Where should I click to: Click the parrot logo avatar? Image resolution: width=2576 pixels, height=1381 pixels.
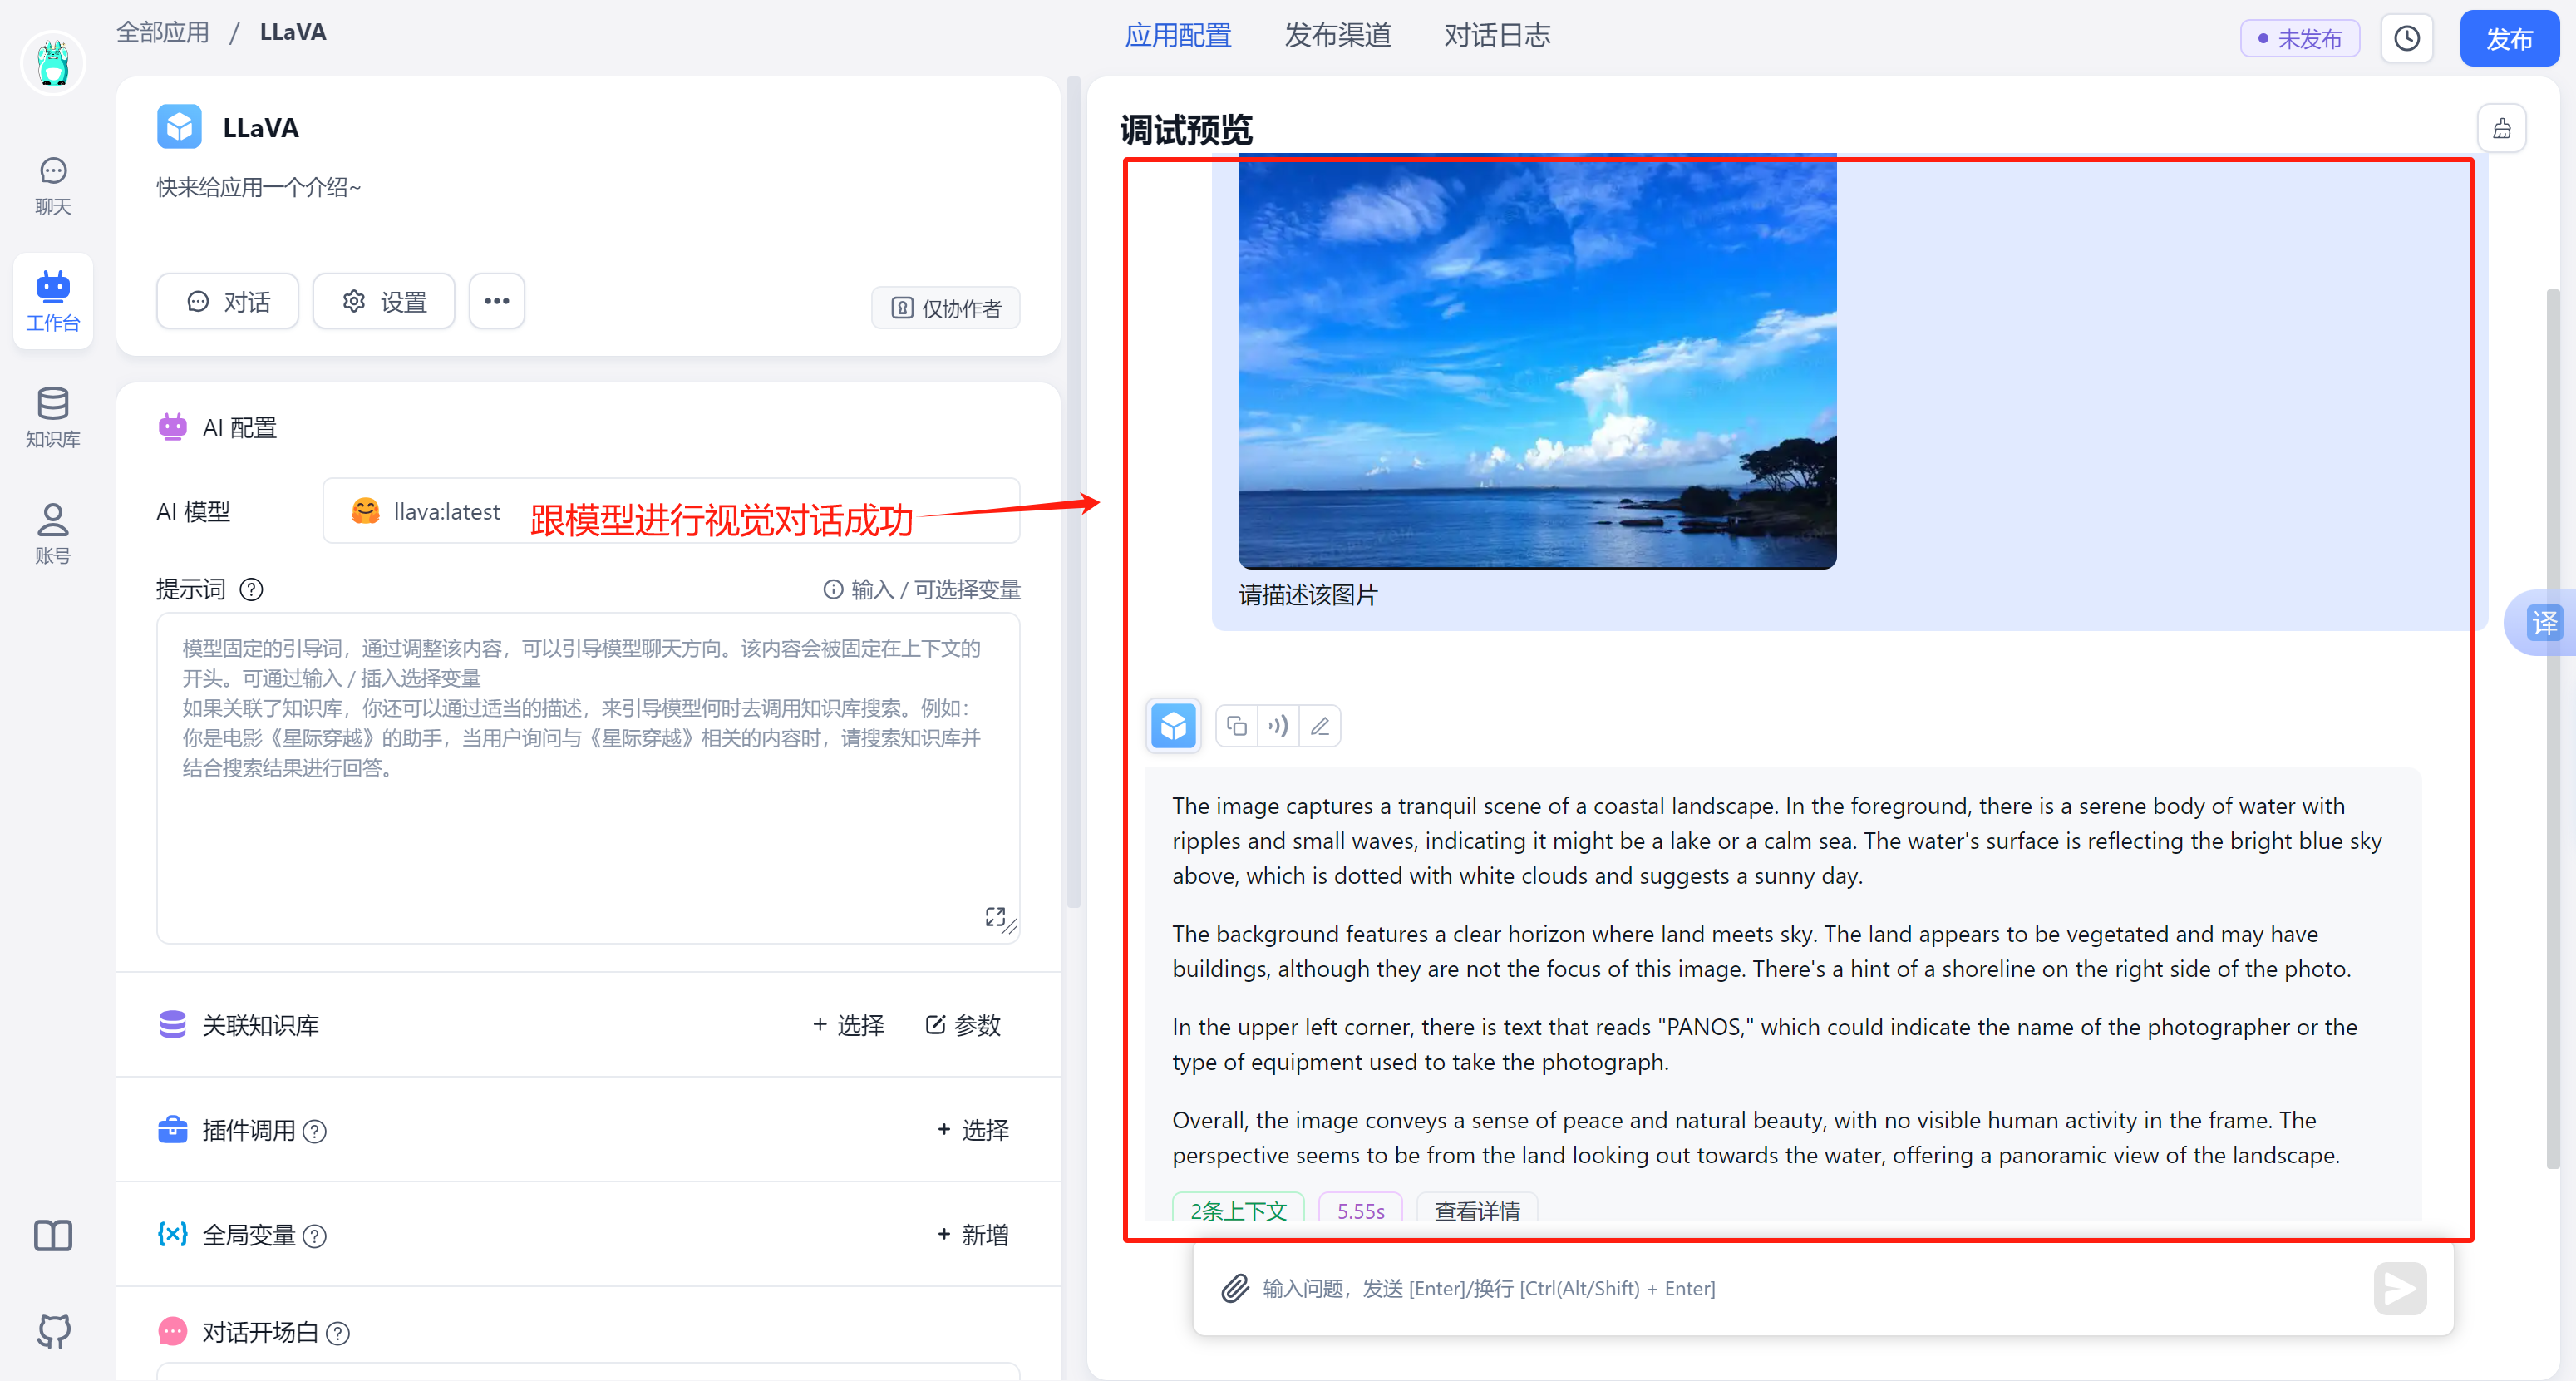pyautogui.click(x=53, y=62)
